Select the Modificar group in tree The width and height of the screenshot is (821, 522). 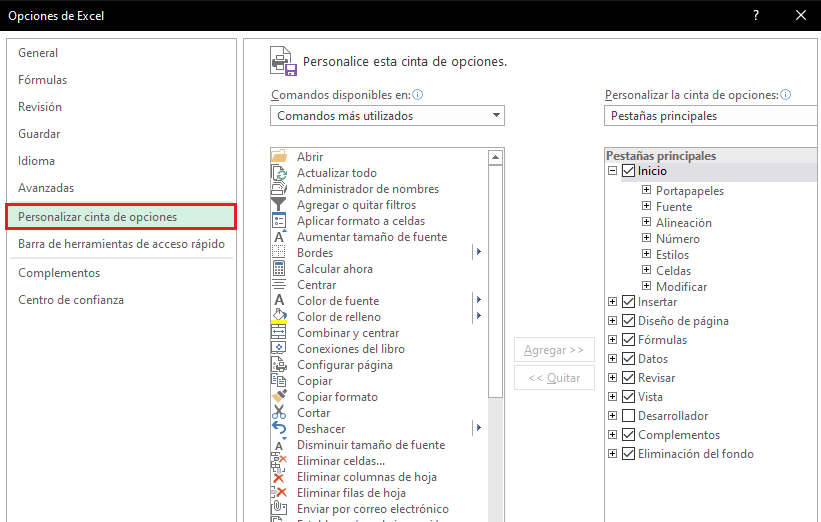[681, 287]
